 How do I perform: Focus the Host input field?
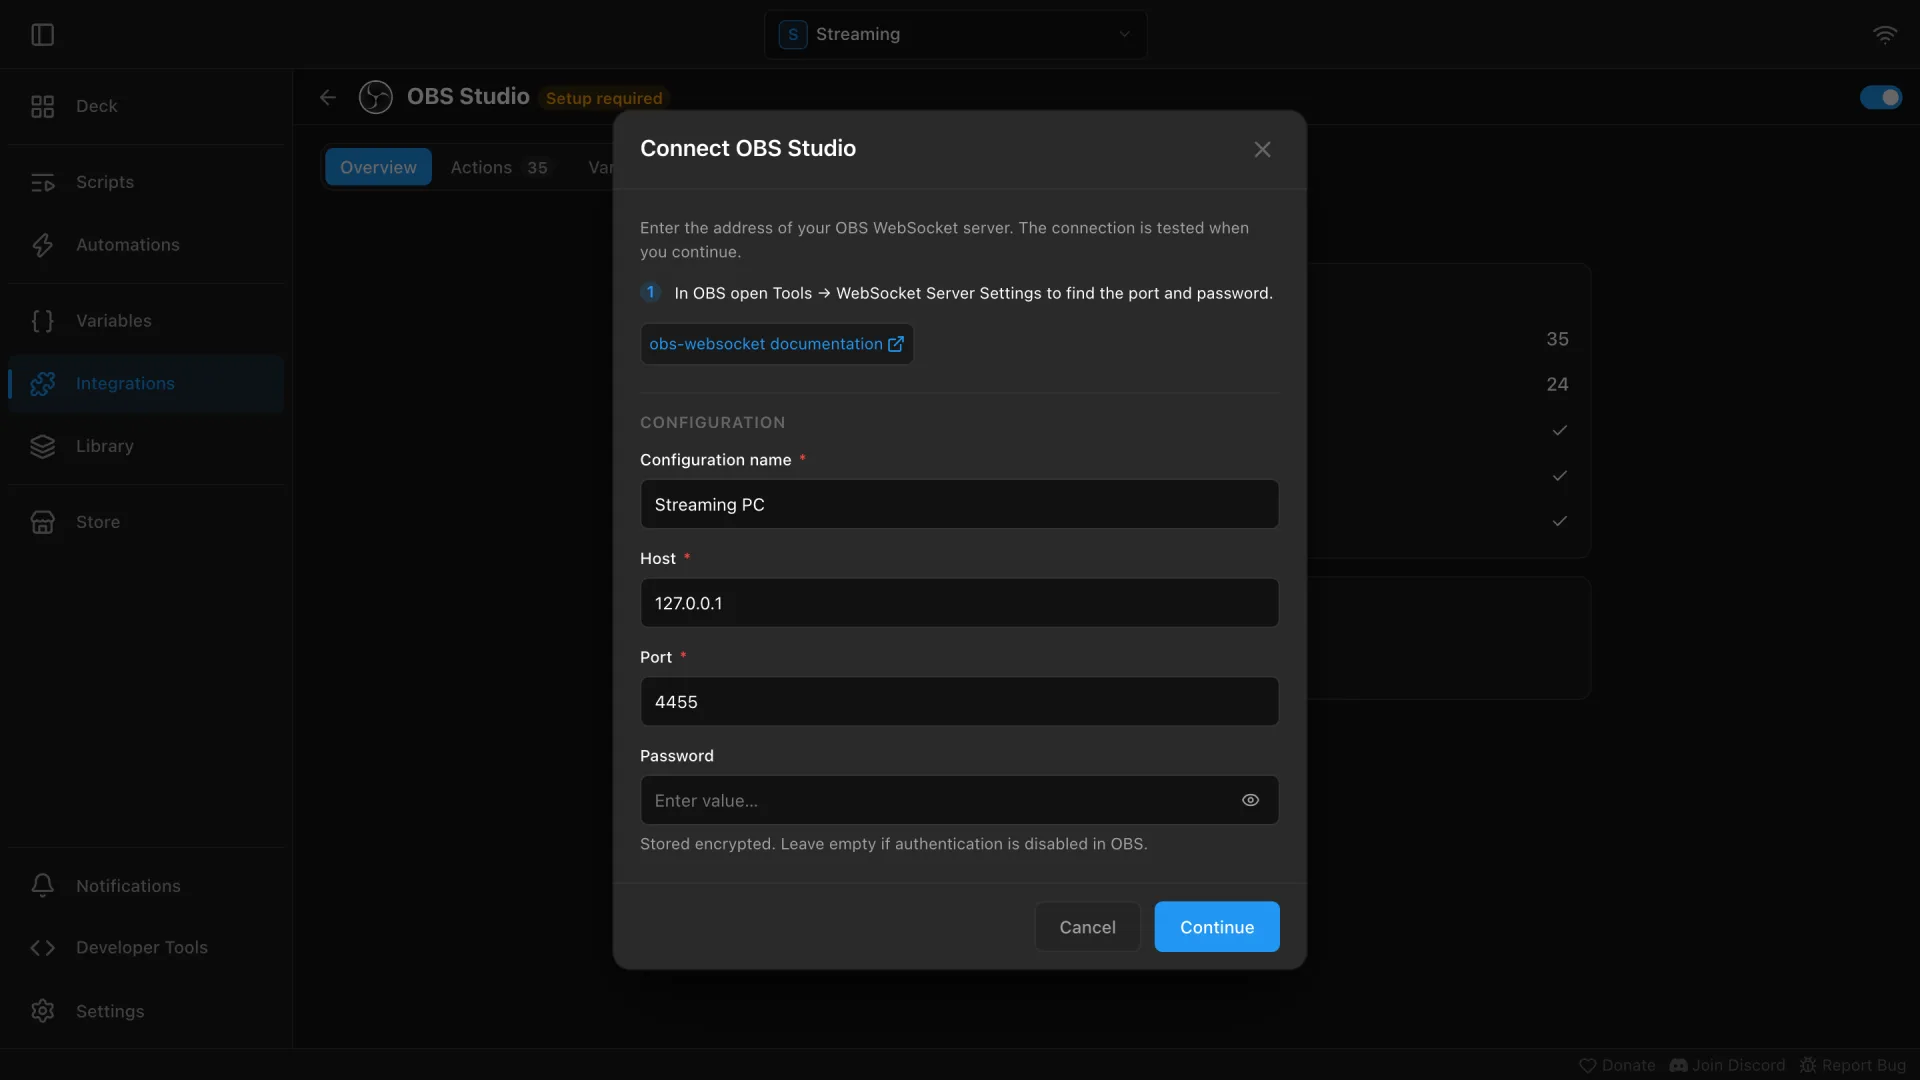[960, 603]
